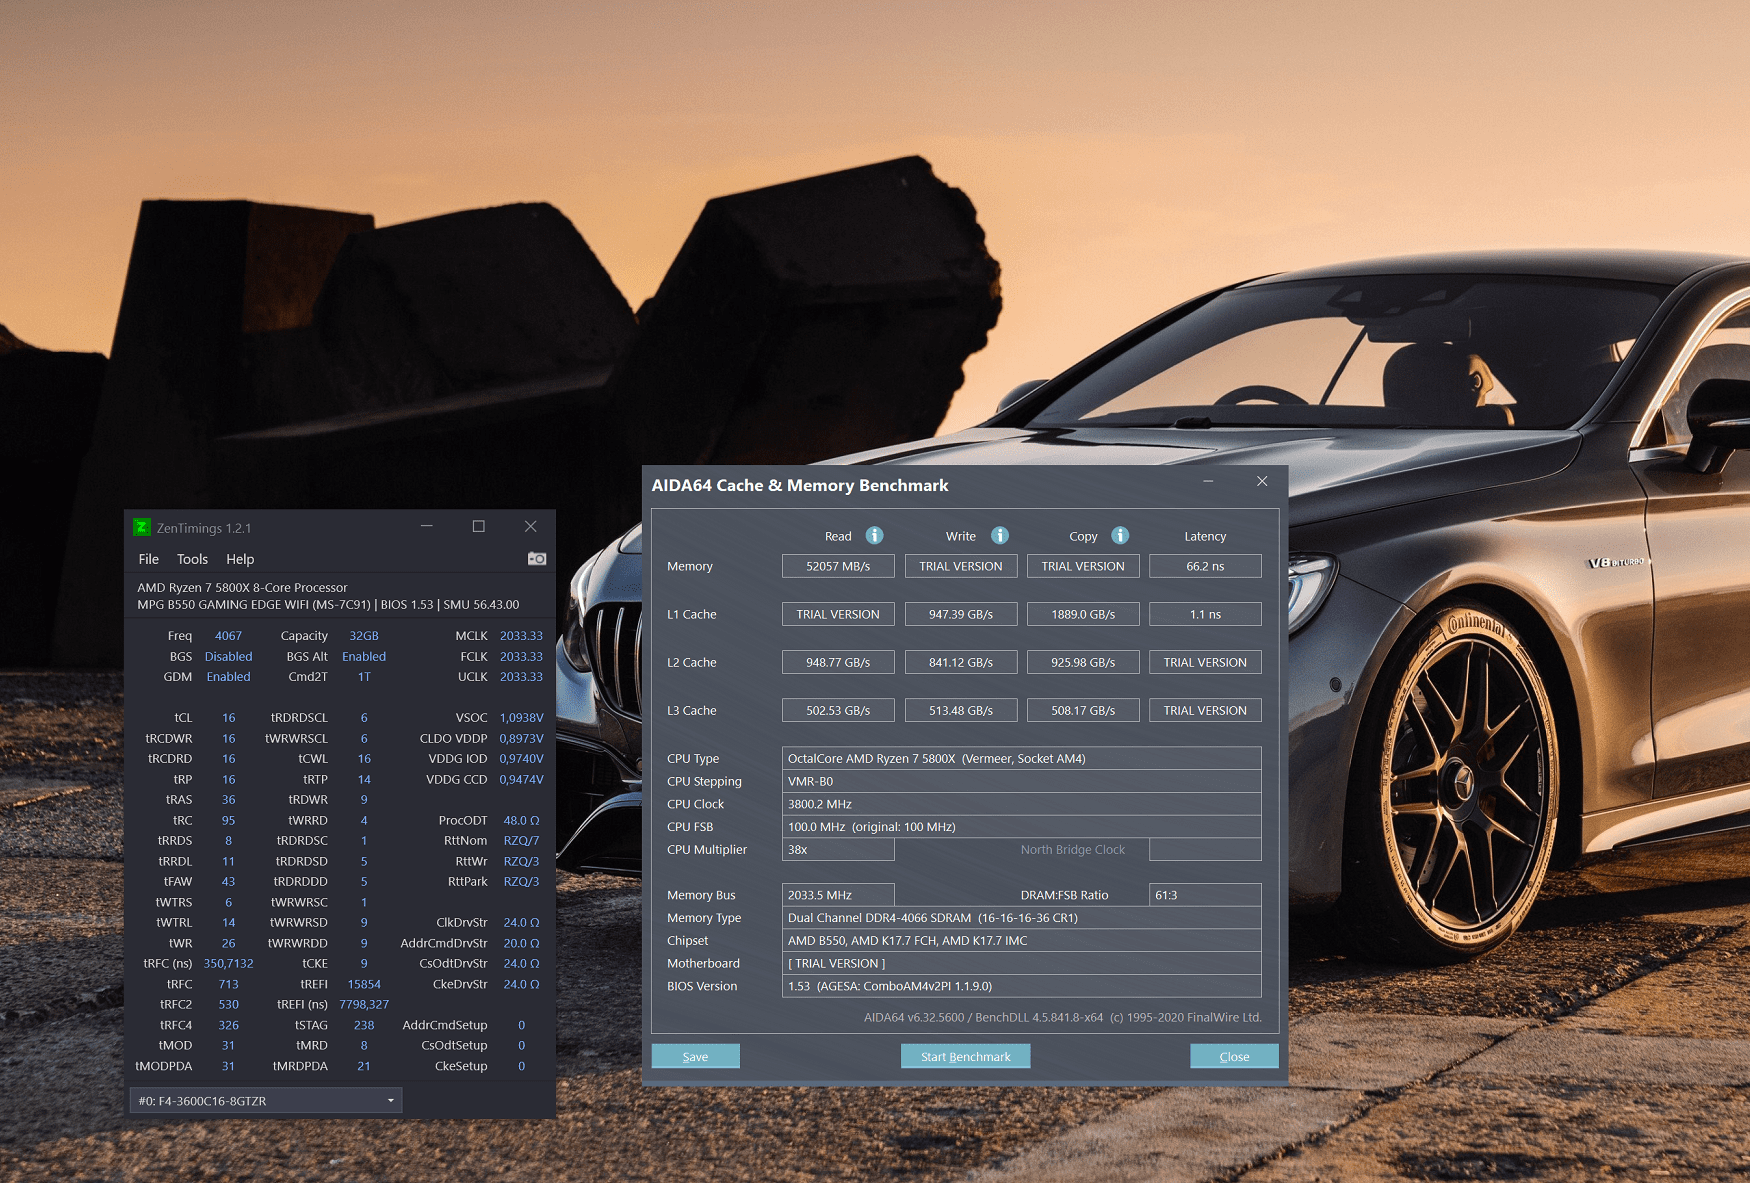The height and width of the screenshot is (1183, 1750).
Task: Click the Save button in AIDA64
Action: point(696,1056)
